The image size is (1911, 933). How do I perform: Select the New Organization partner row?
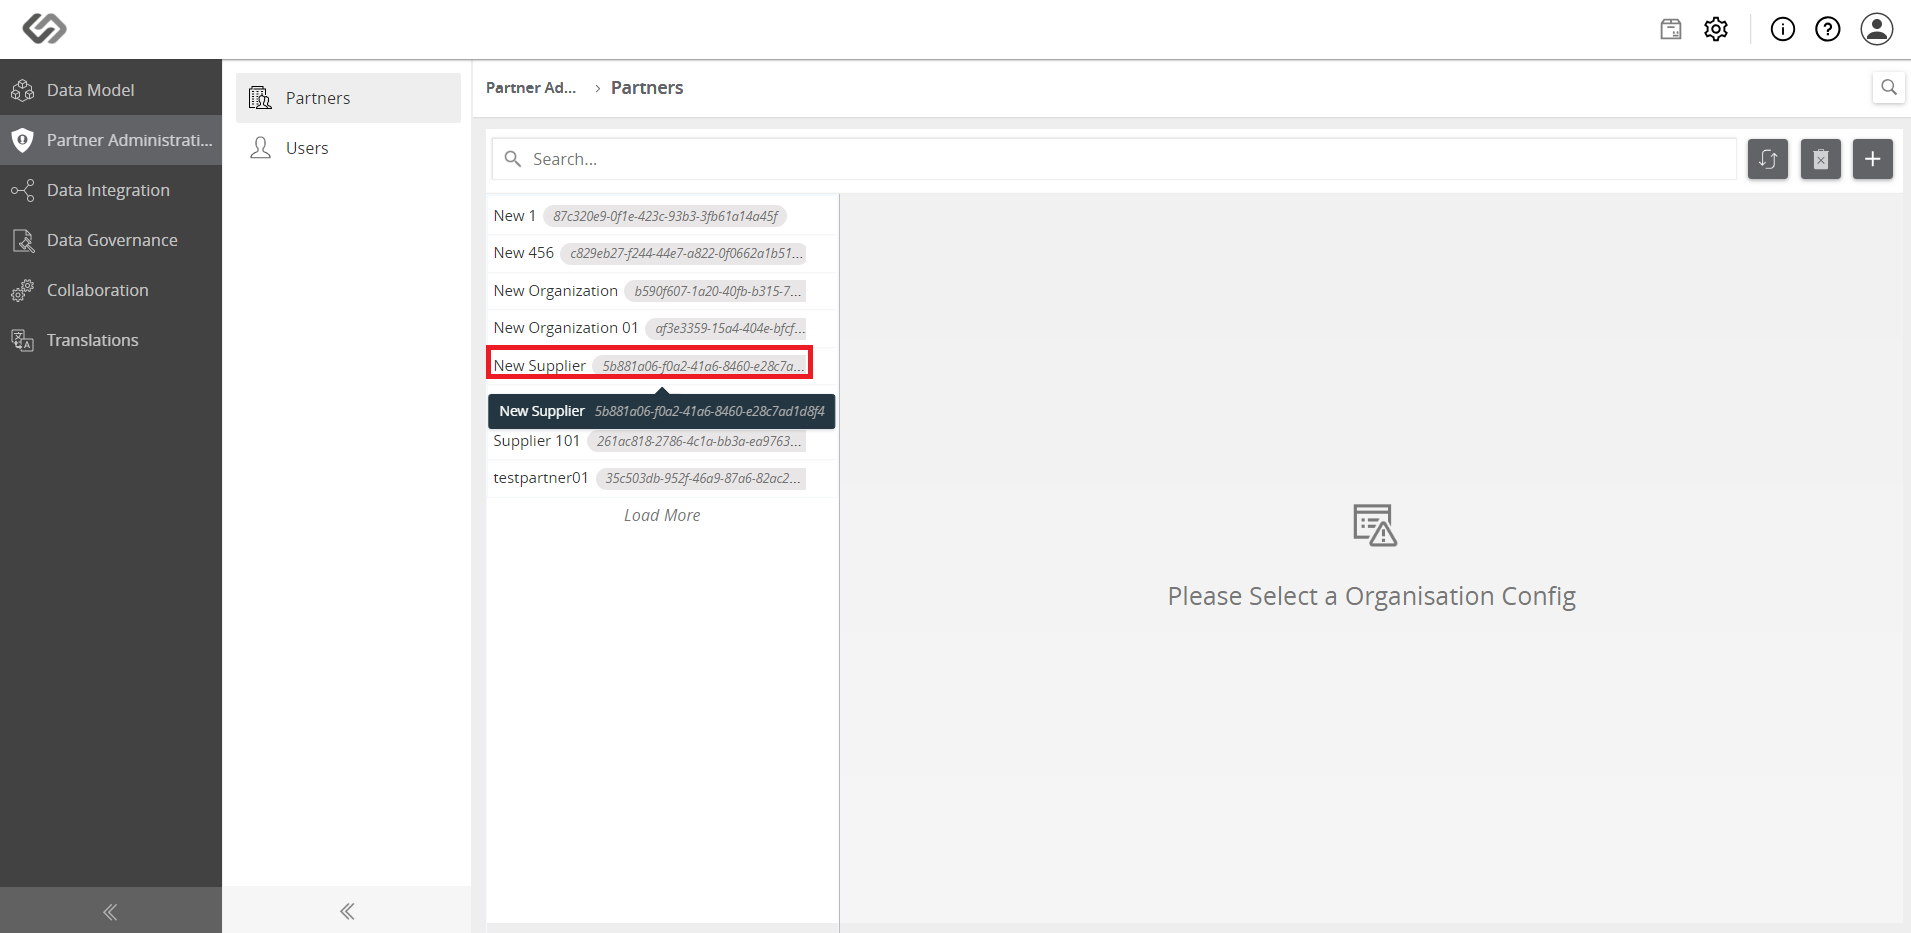662,291
